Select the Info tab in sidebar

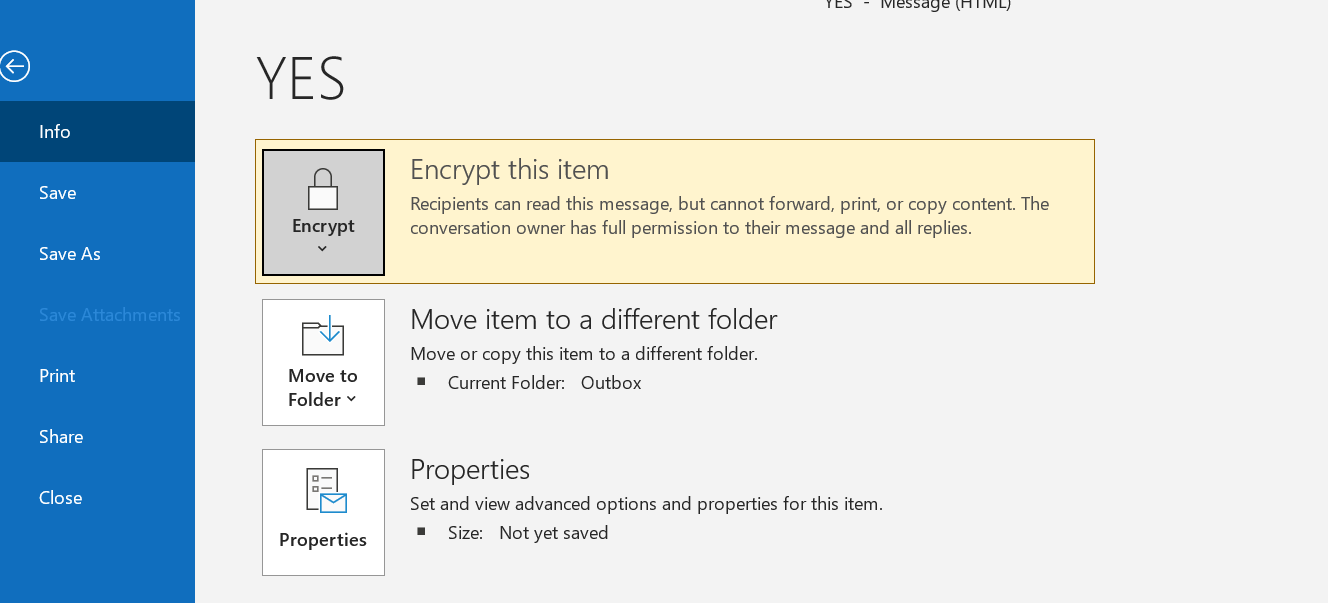pyautogui.click(x=97, y=131)
